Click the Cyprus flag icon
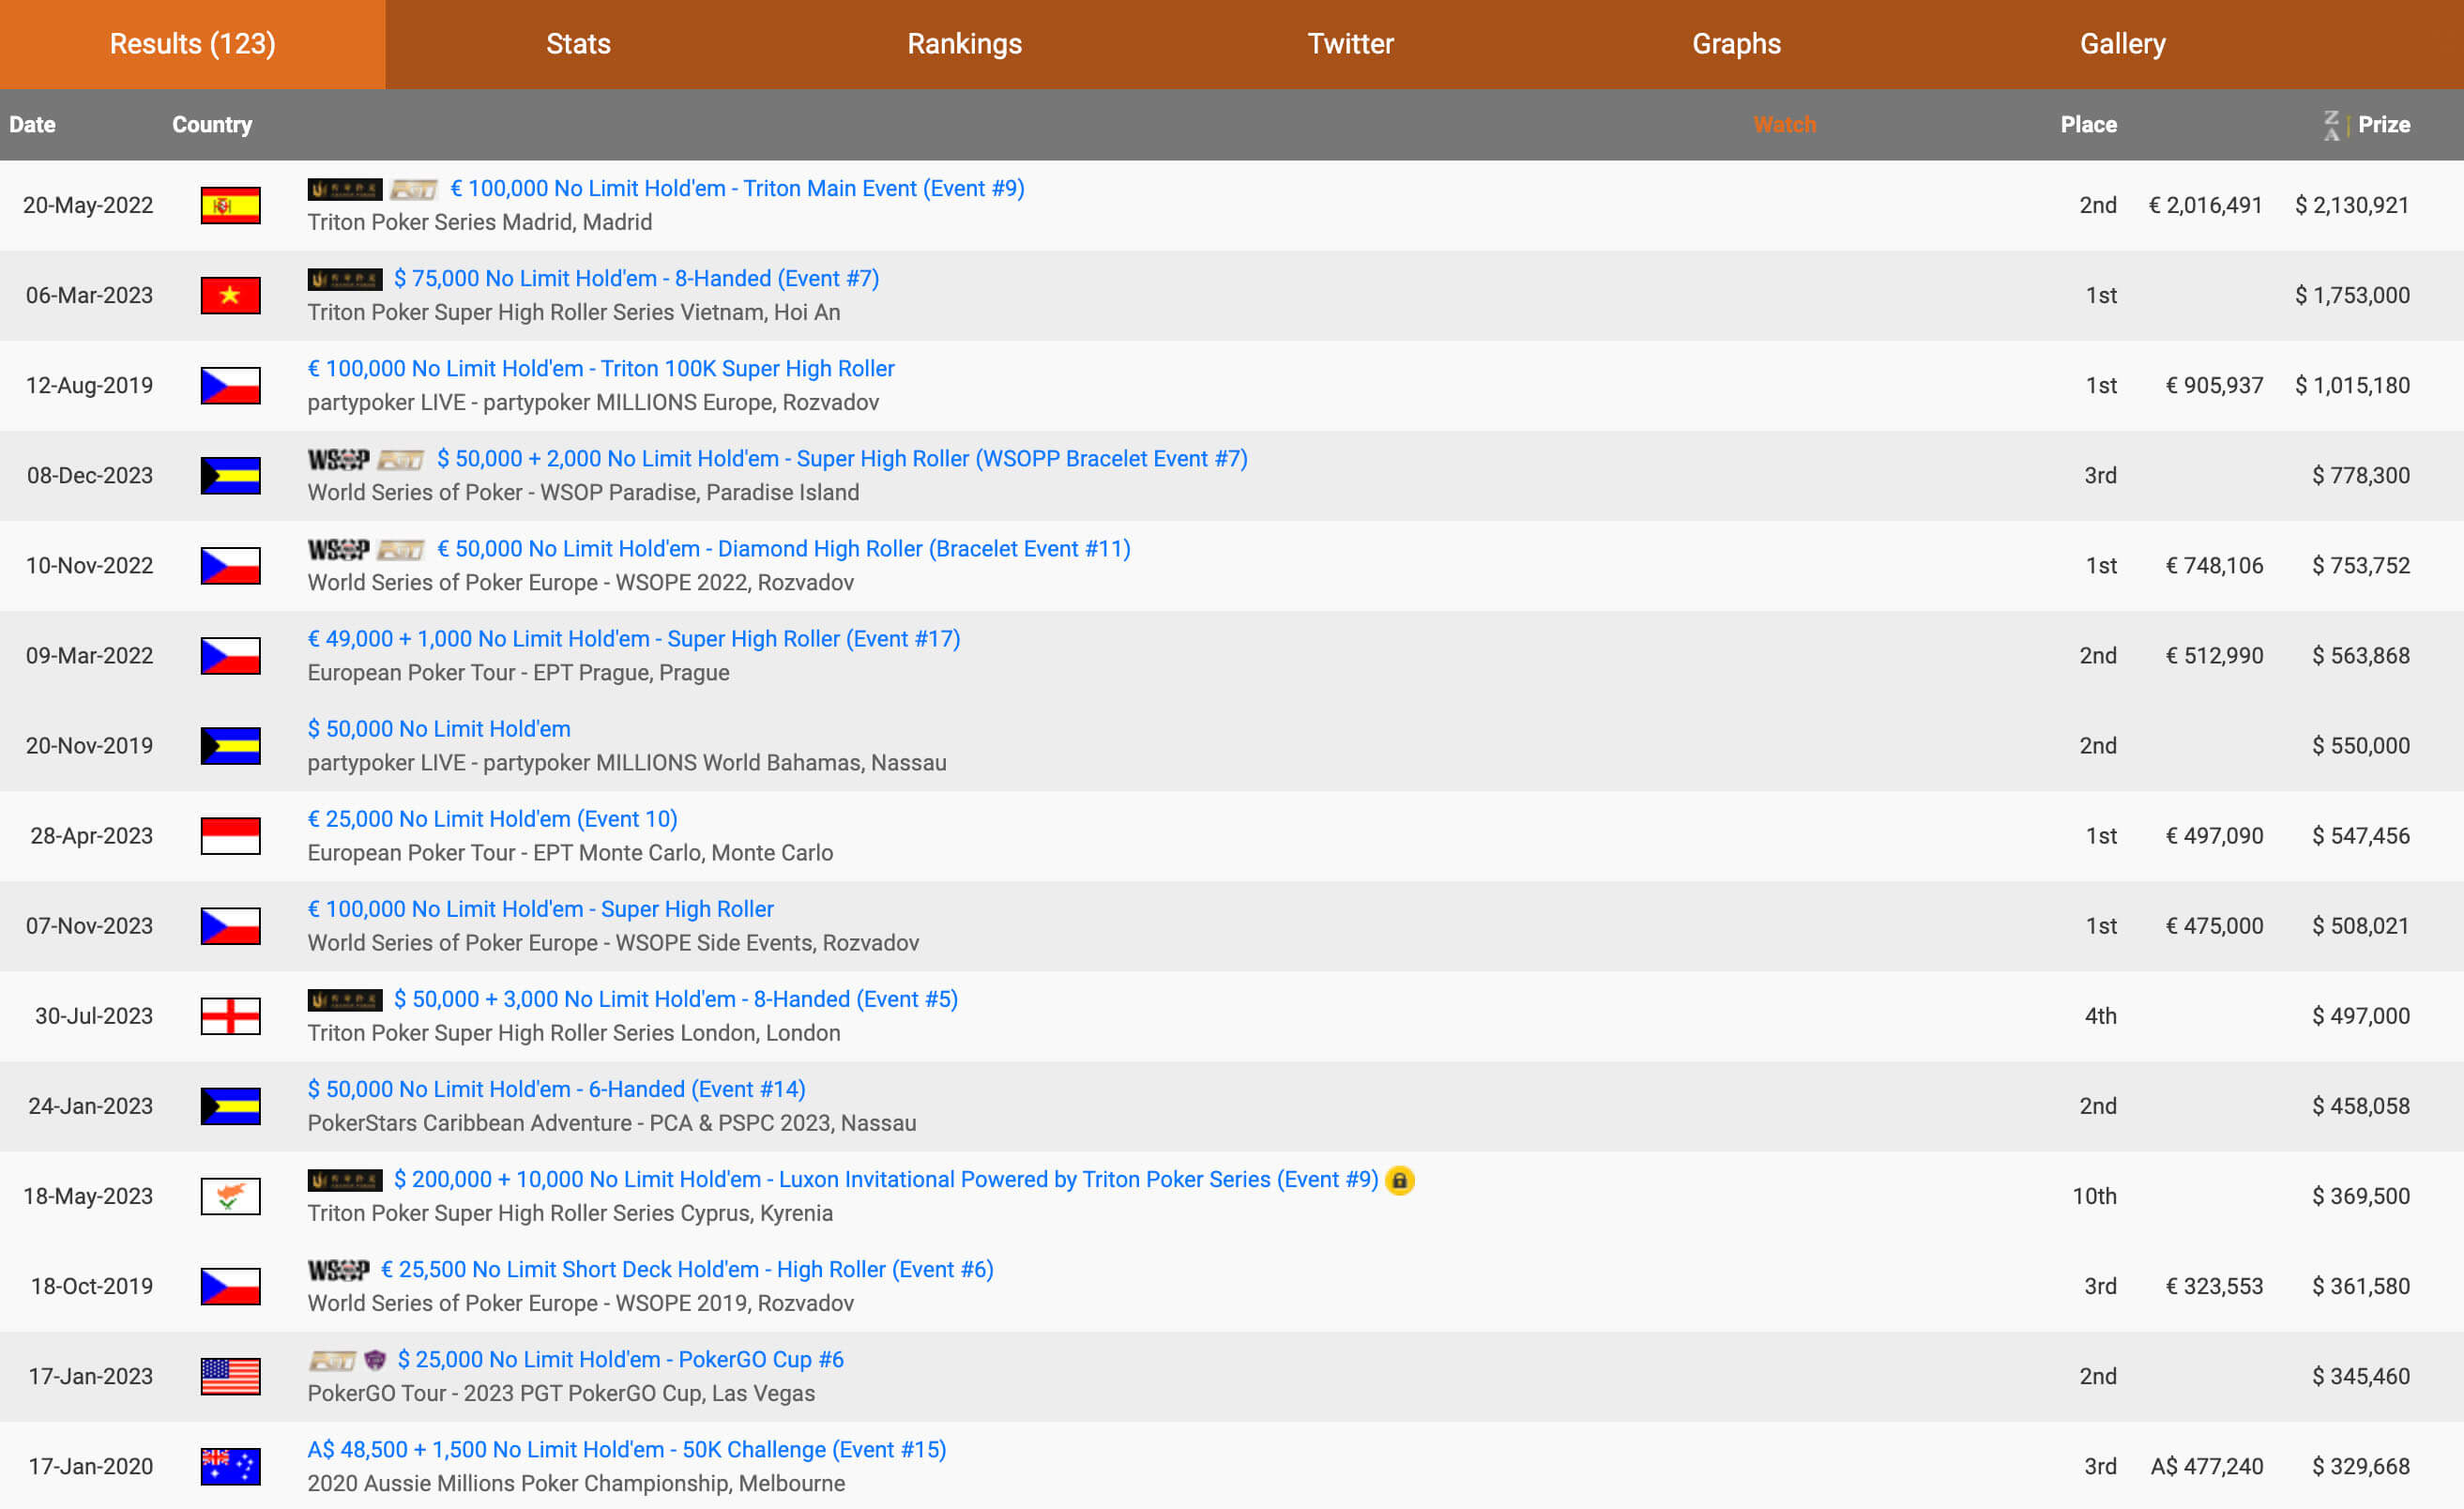The width and height of the screenshot is (2464, 1509). (x=230, y=1196)
